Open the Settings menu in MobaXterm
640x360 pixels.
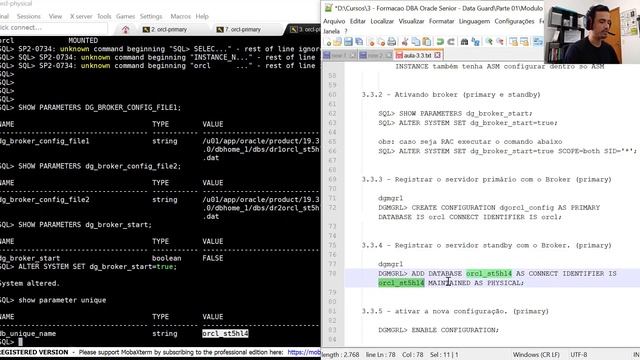pyautogui.click(x=151, y=16)
